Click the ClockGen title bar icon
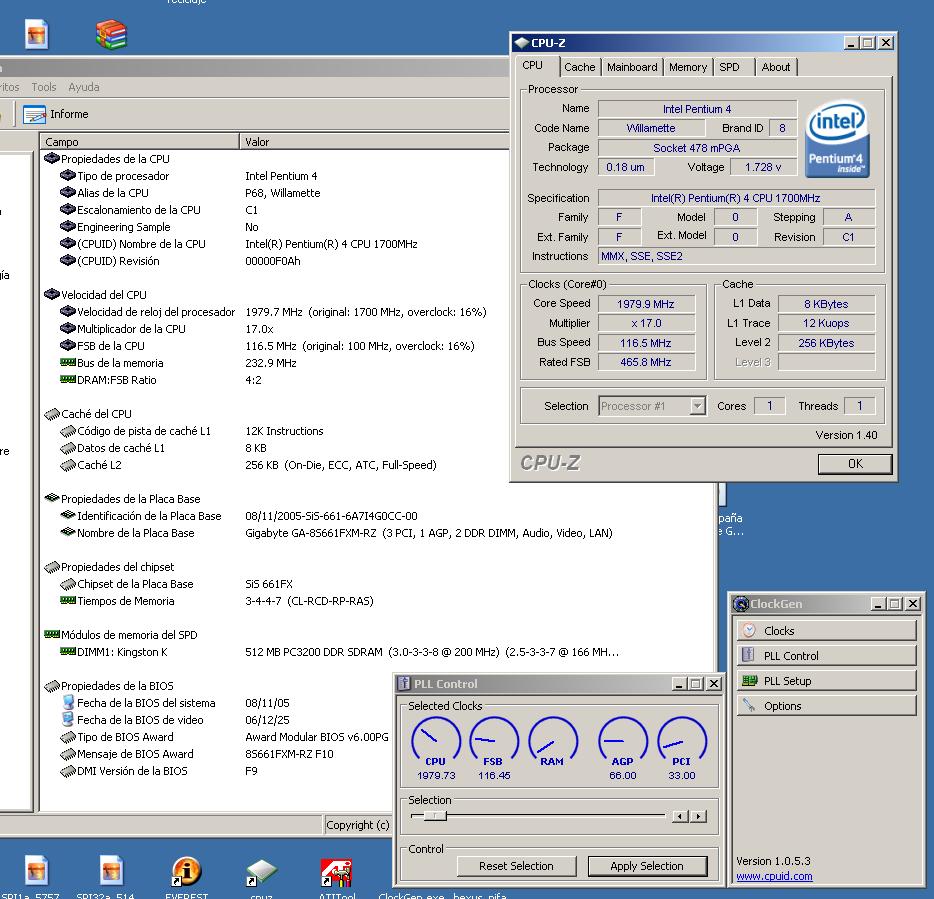The width and height of the screenshot is (934, 899). coord(741,604)
